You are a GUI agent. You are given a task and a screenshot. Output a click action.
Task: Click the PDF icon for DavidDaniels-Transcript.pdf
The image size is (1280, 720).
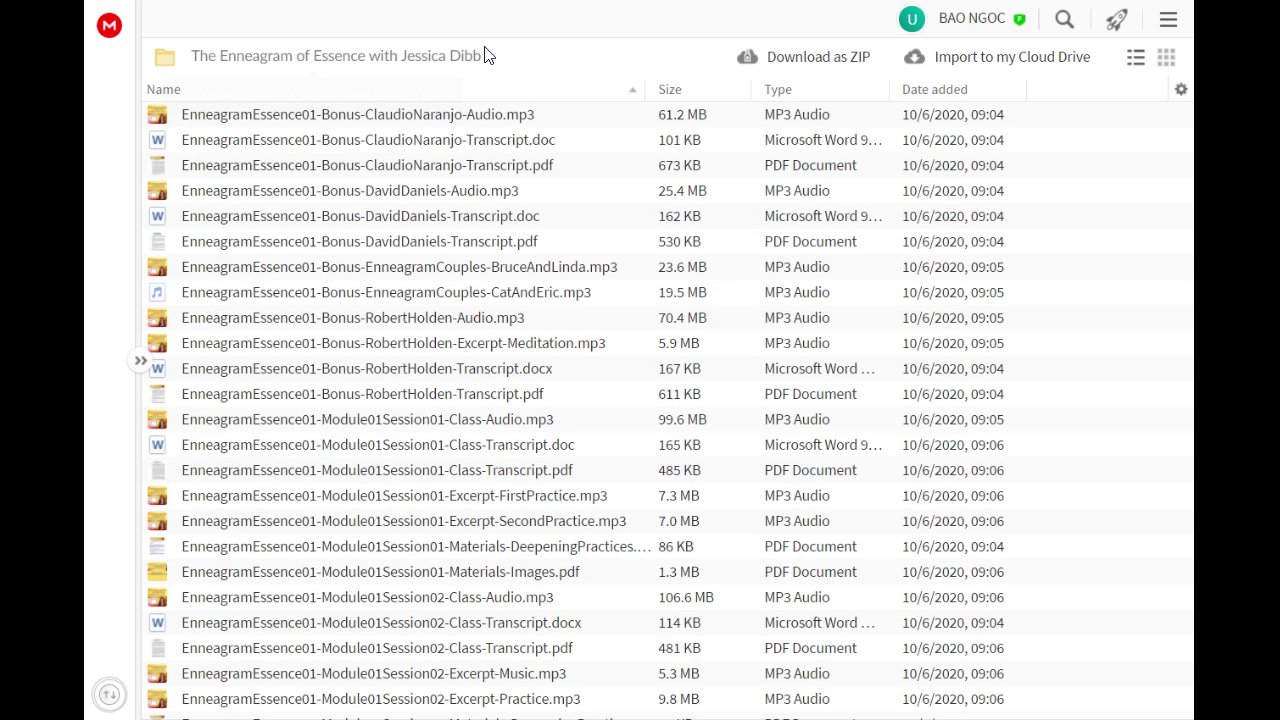click(157, 241)
